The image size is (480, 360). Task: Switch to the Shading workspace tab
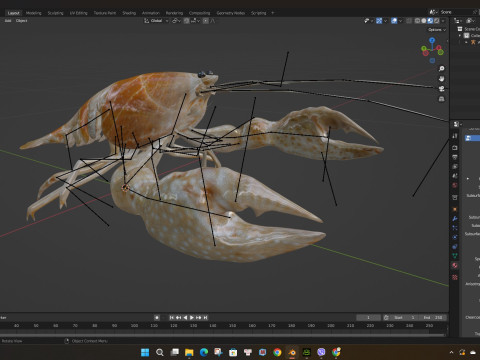pos(129,13)
